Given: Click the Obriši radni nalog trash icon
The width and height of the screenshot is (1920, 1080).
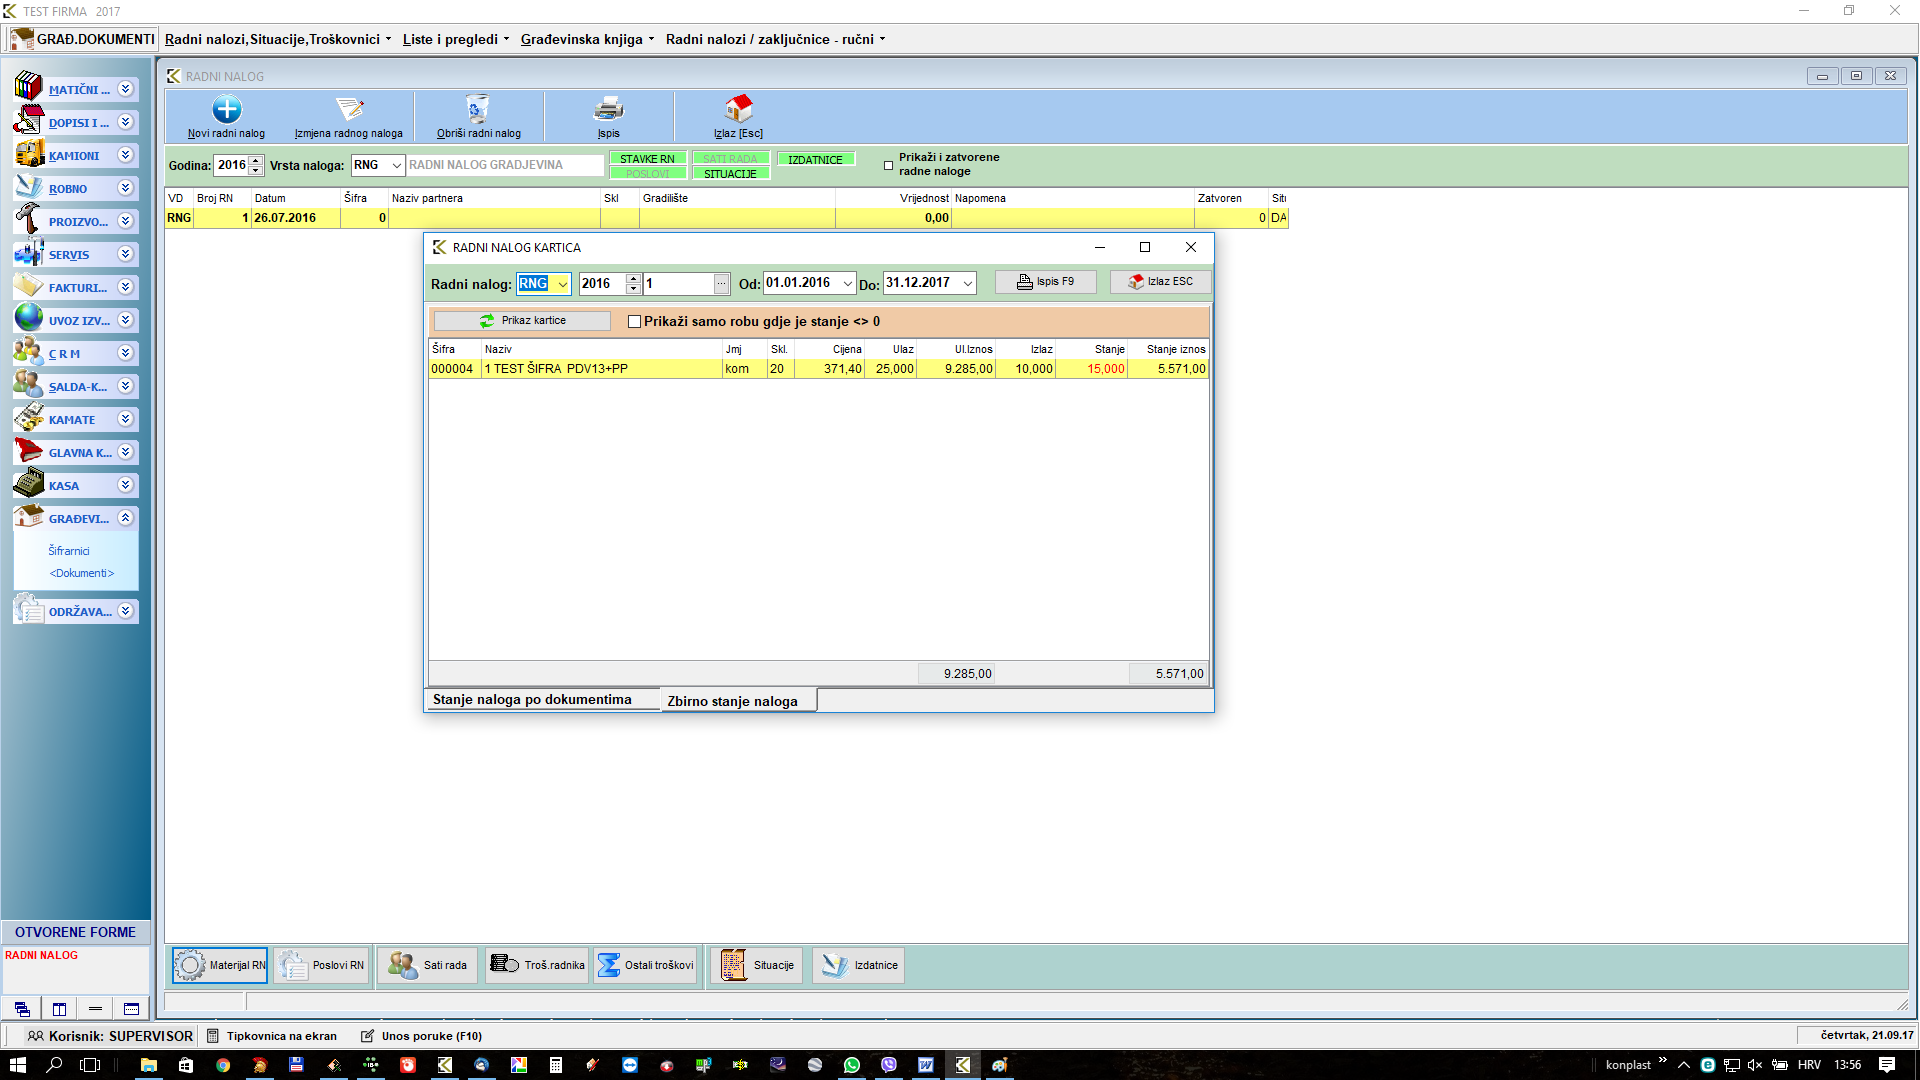Looking at the screenshot, I should point(478,109).
